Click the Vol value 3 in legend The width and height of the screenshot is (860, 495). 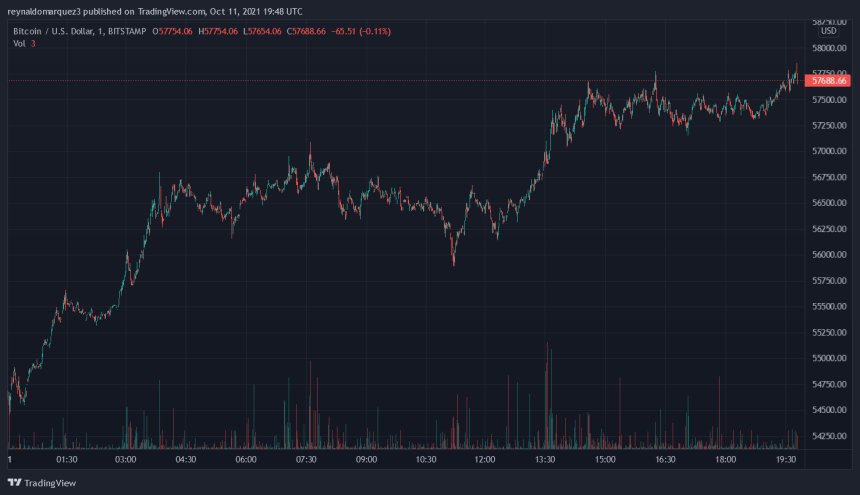tap(33, 44)
